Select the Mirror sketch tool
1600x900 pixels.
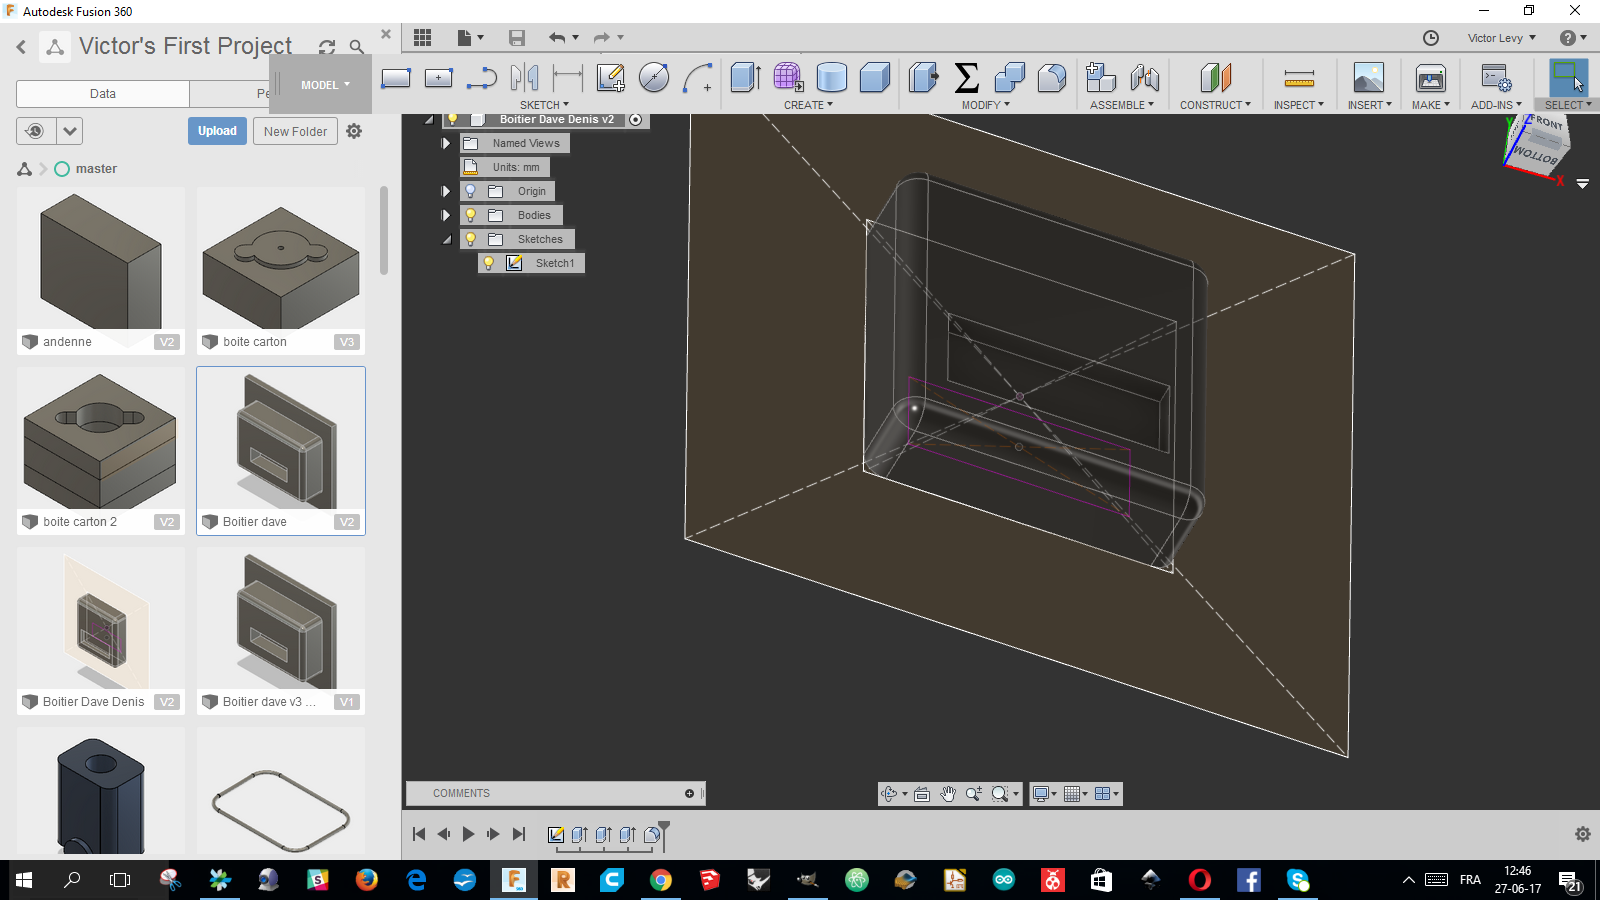(x=525, y=78)
